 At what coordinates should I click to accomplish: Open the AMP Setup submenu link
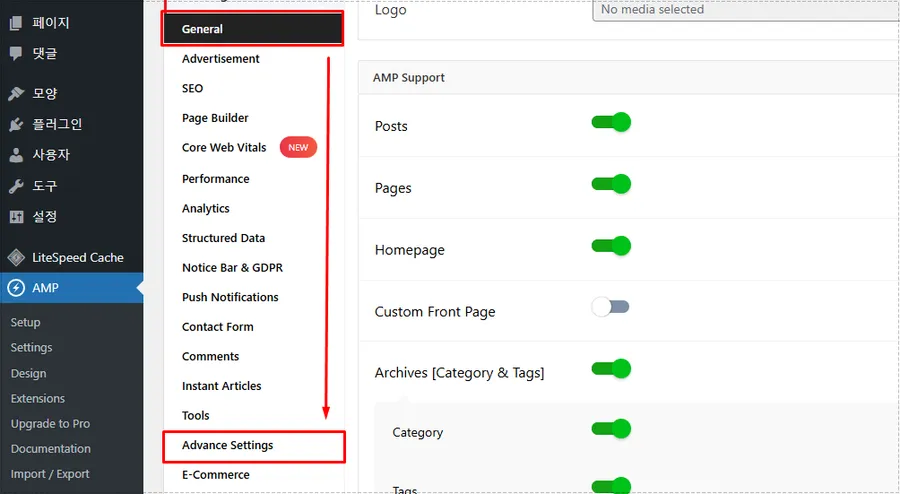(25, 322)
